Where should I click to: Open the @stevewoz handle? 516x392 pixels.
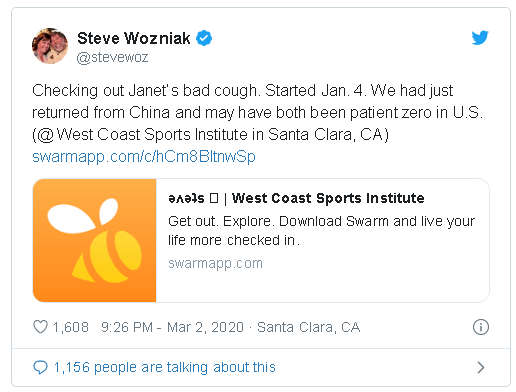click(x=112, y=57)
